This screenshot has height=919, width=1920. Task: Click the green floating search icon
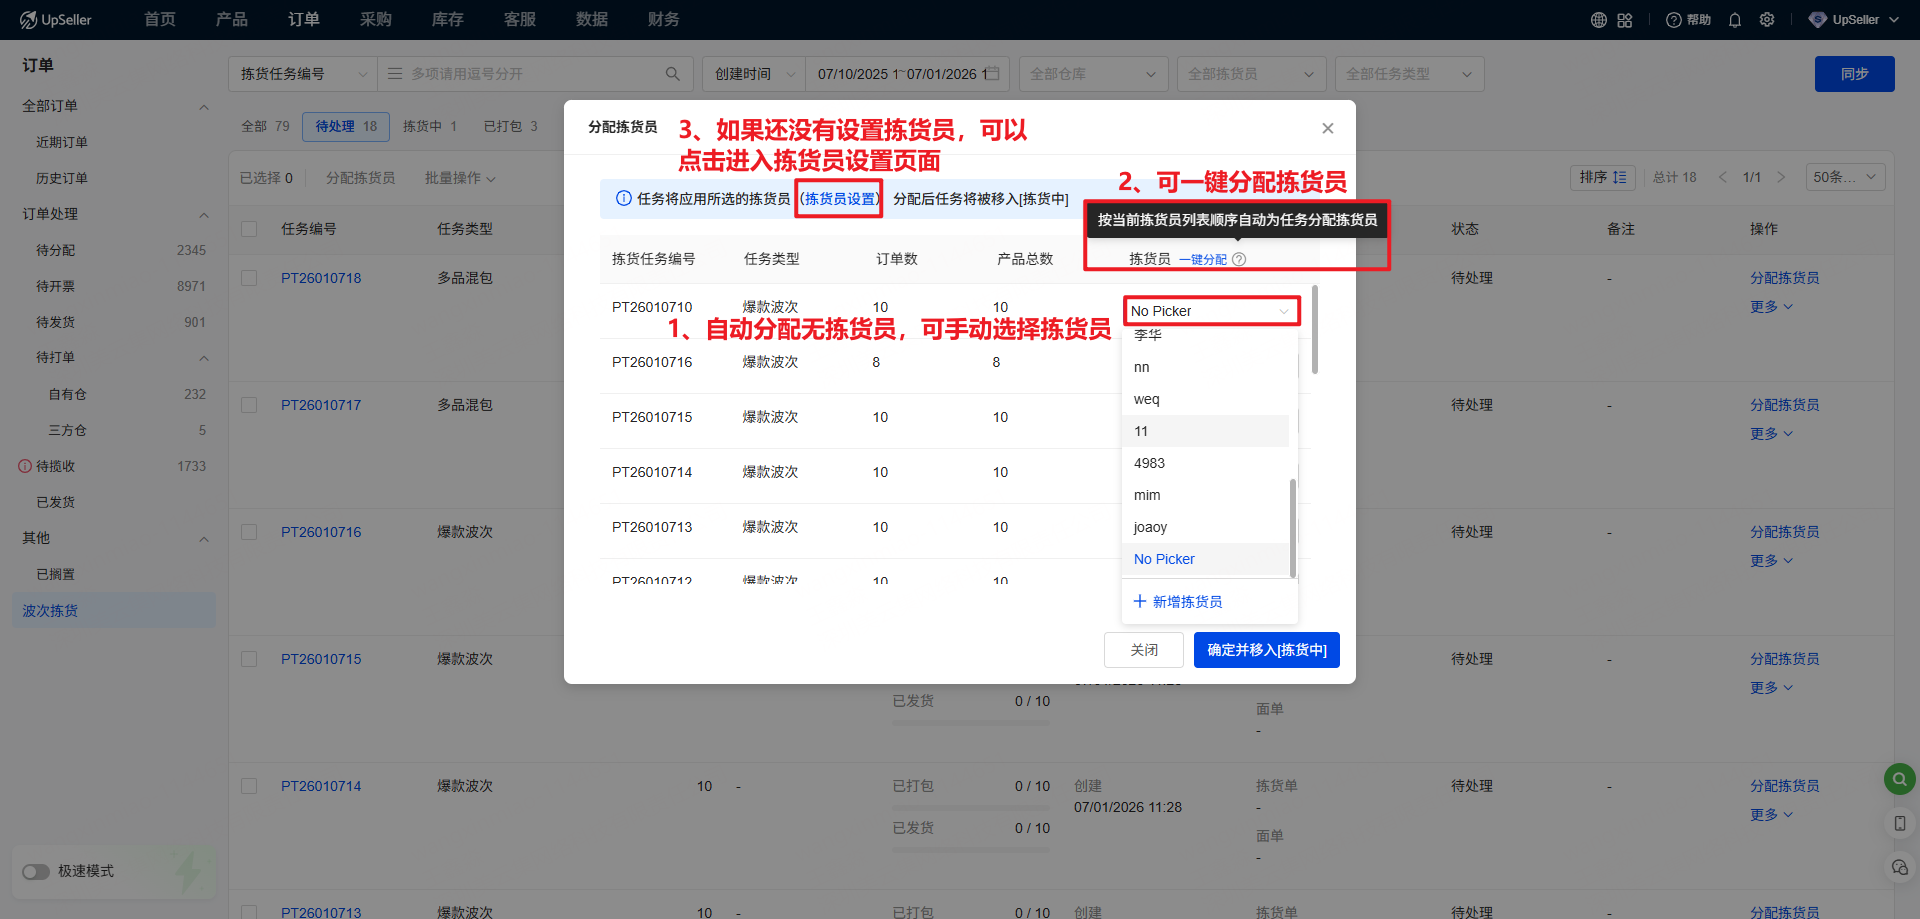coord(1899,779)
